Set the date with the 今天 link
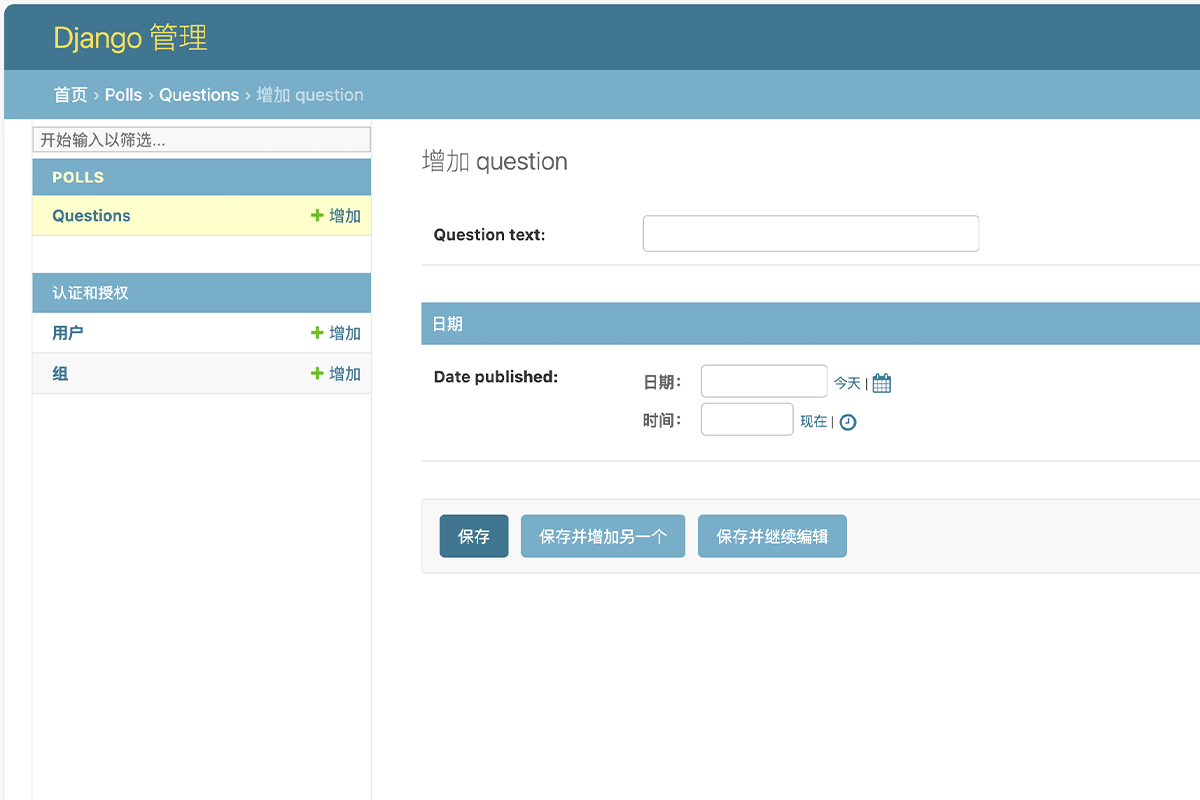The height and width of the screenshot is (800, 1200). [x=847, y=383]
